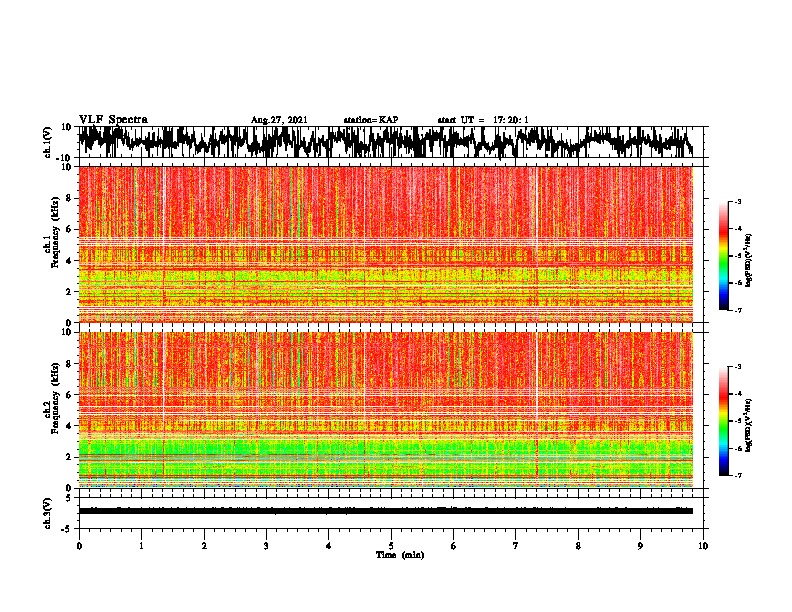Screen dimensions: 792x612
Task: Click the "4" kHz tick of ch.2 spectrogram
Action: point(70,426)
